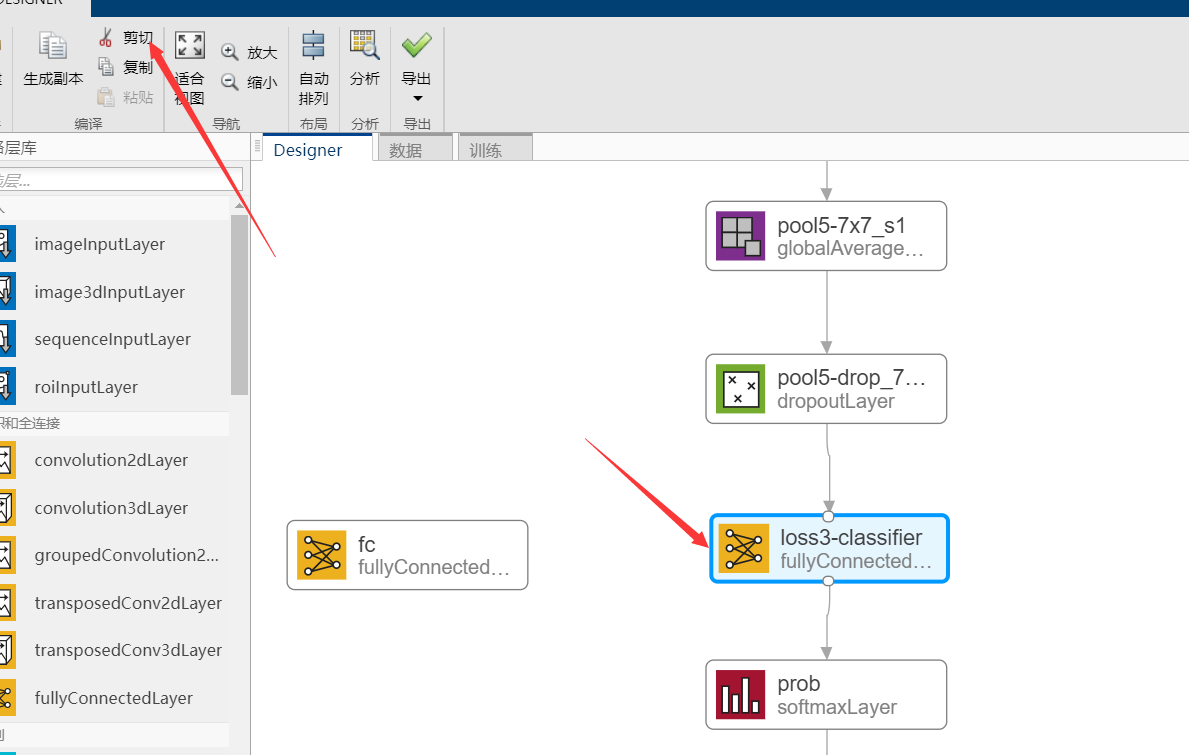This screenshot has height=755, width=1189.
Task: Select image3dInputLayer in the layer library
Action: (x=109, y=292)
